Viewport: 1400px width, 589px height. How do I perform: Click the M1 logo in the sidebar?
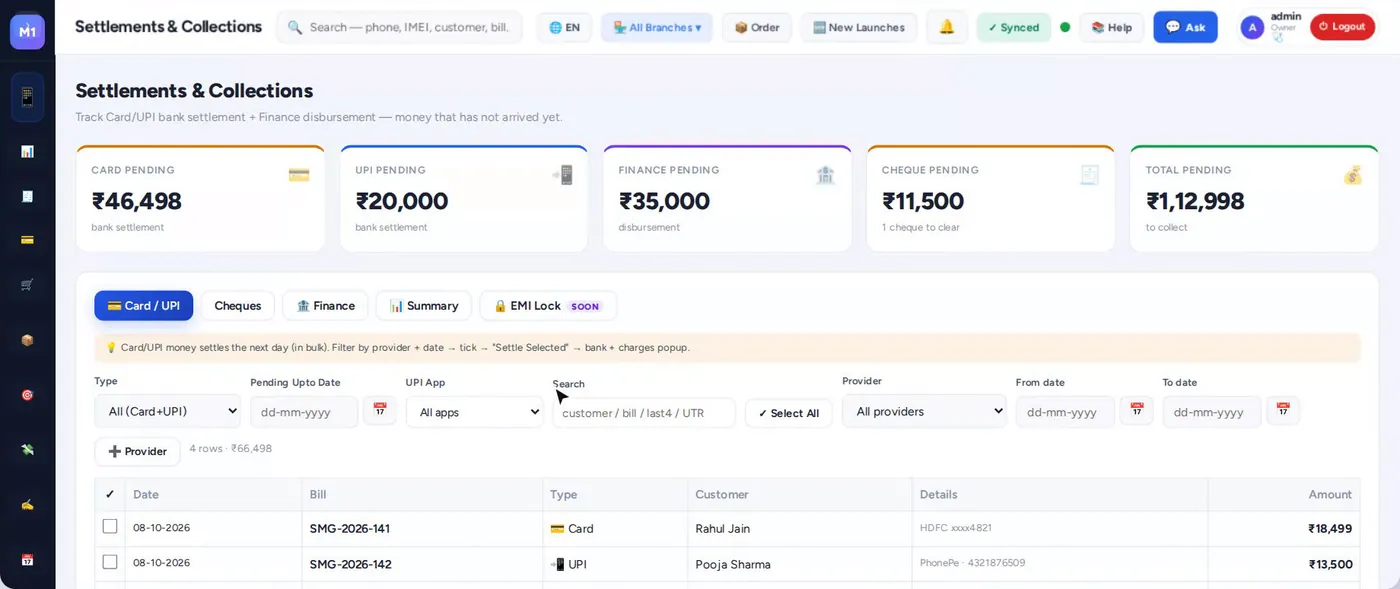click(x=27, y=31)
